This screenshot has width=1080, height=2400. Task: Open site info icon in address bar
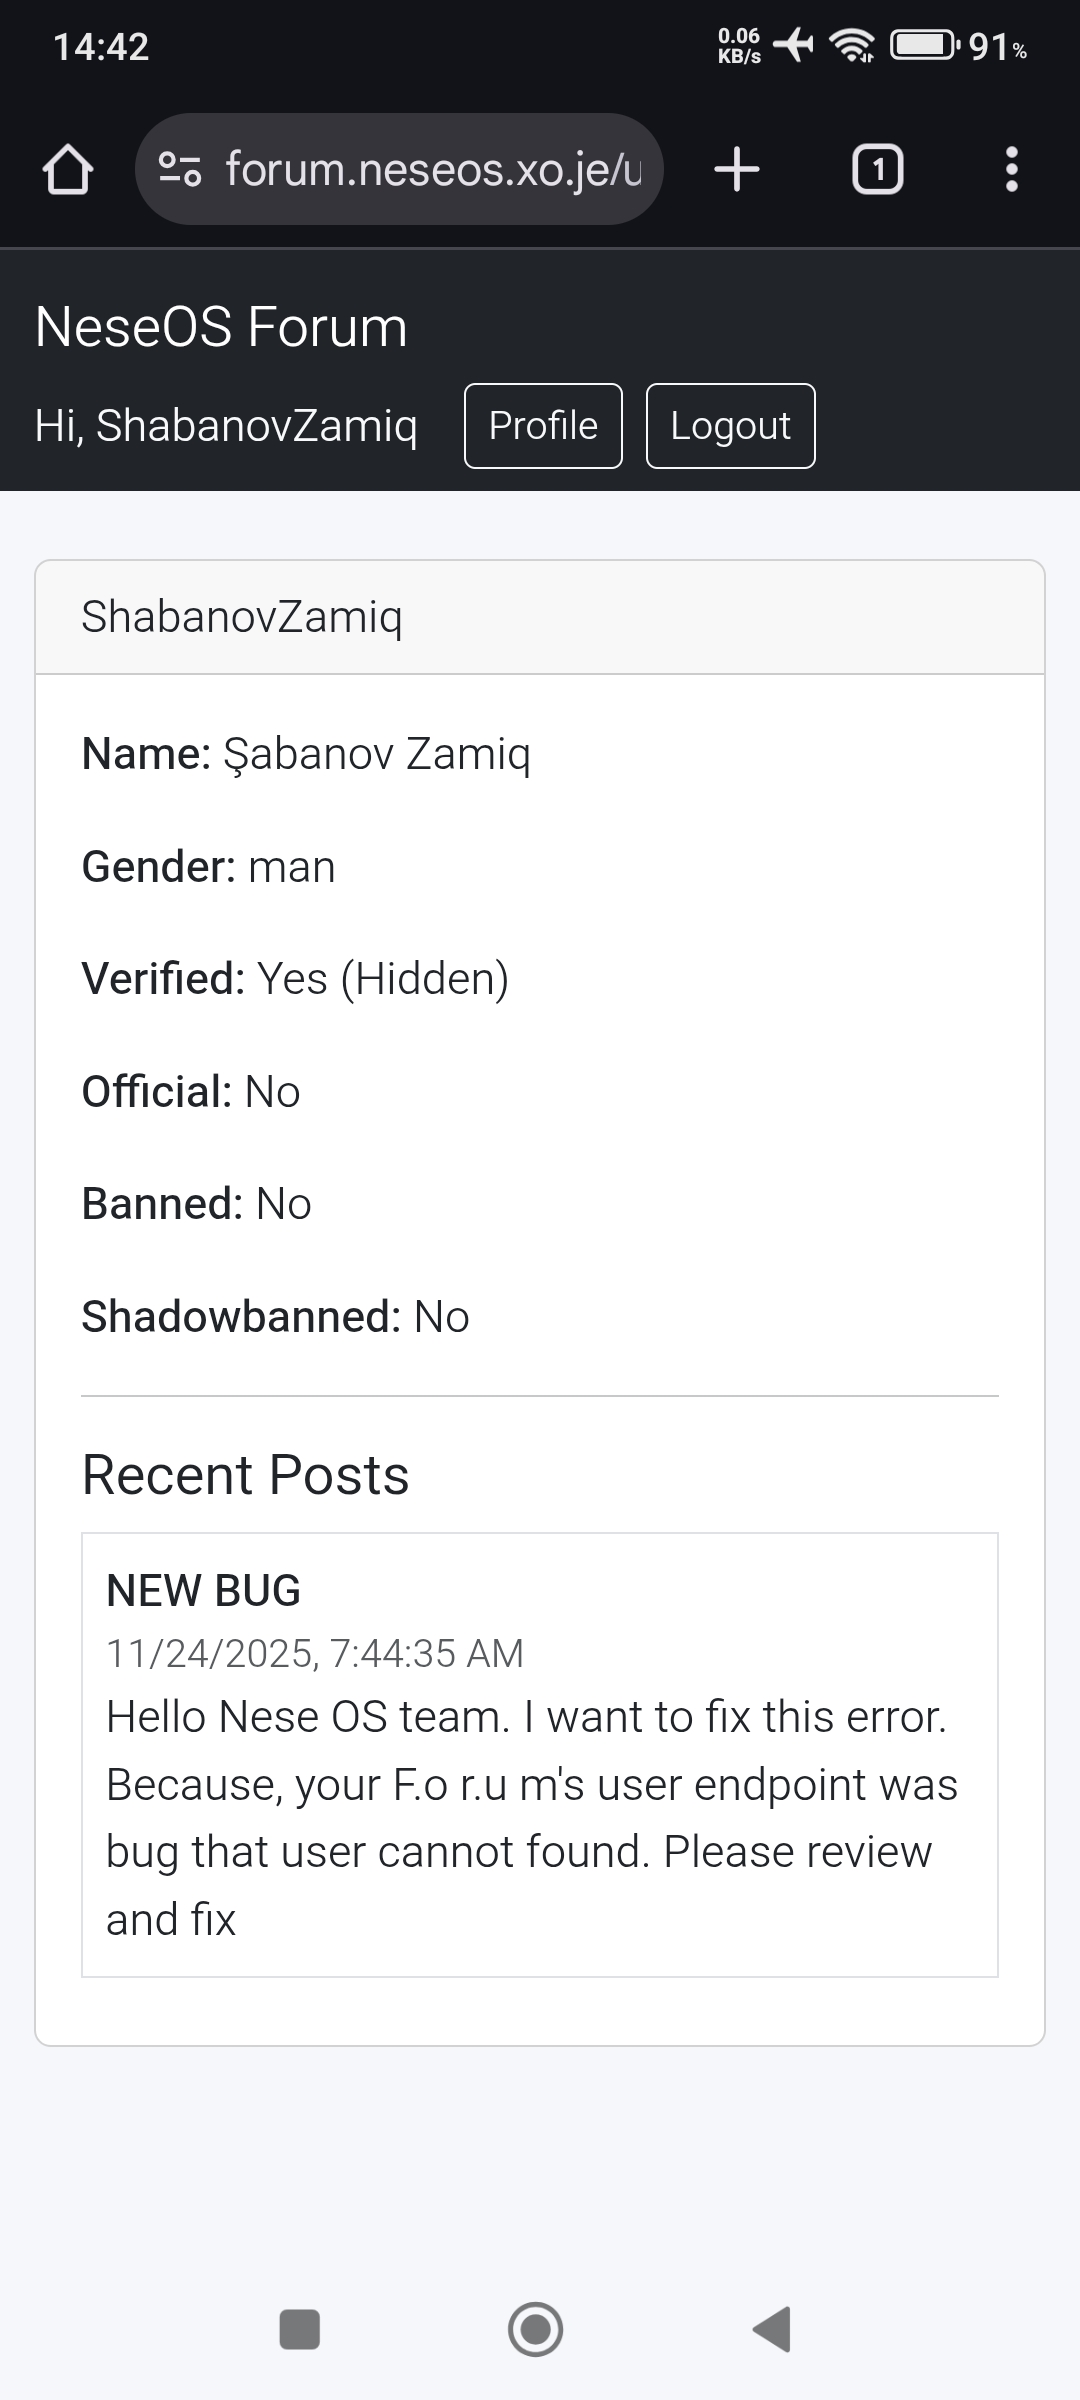coord(180,169)
